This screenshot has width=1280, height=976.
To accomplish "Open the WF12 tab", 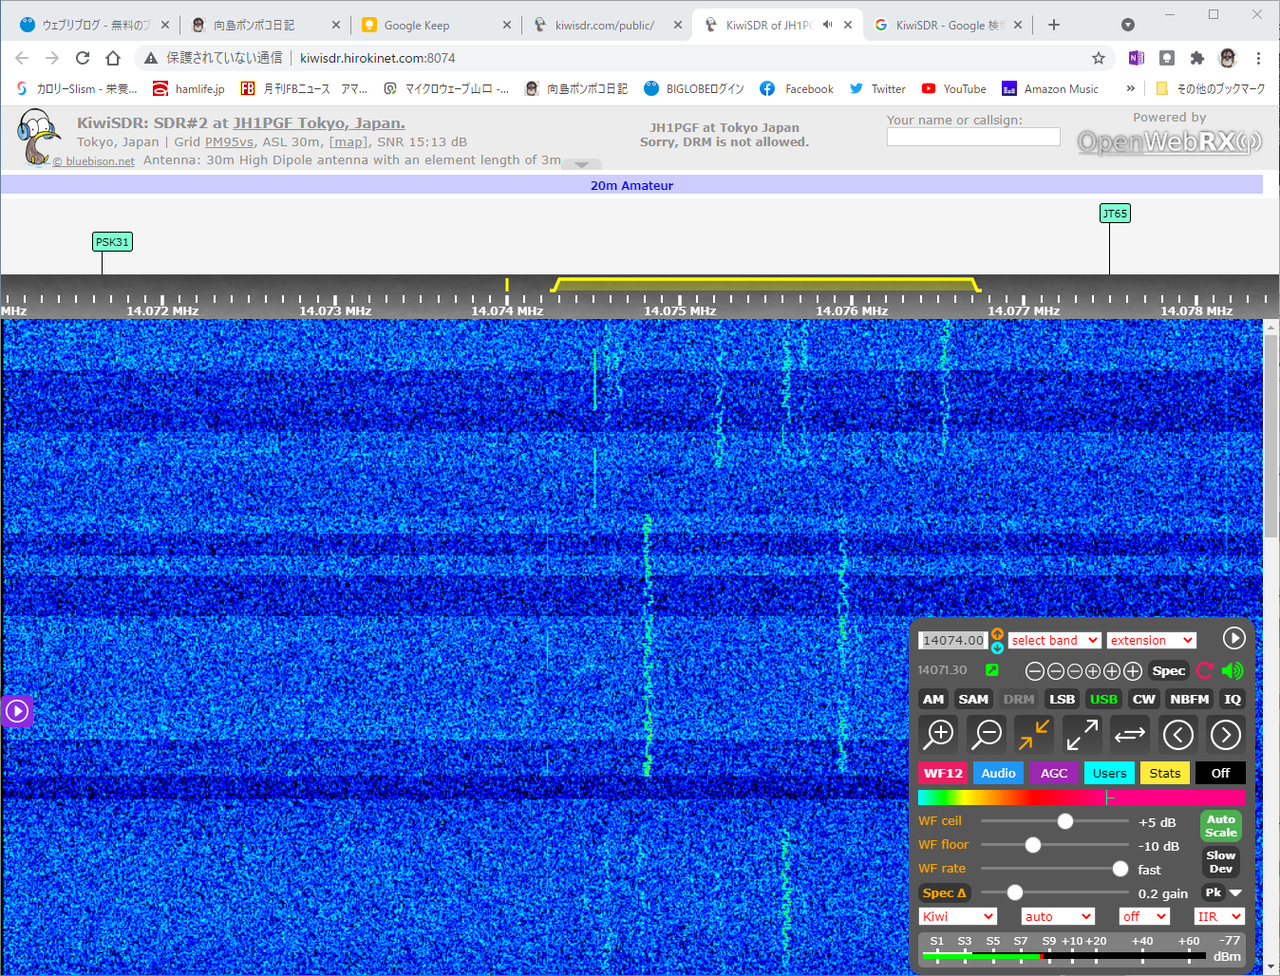I will click(943, 773).
